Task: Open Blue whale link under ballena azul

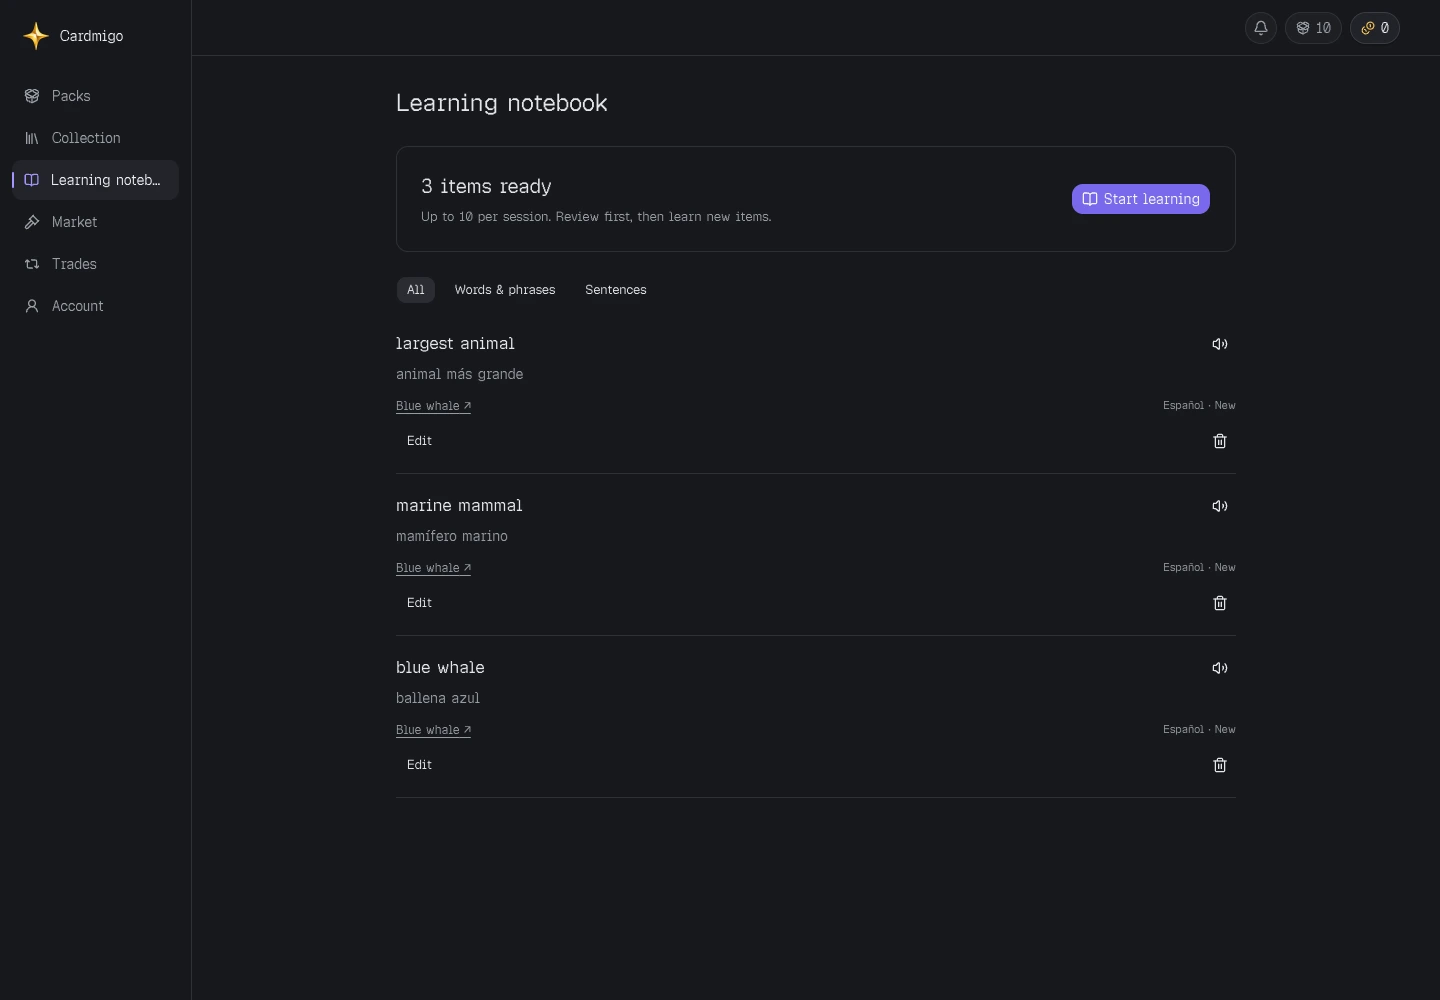Action: tap(434, 730)
